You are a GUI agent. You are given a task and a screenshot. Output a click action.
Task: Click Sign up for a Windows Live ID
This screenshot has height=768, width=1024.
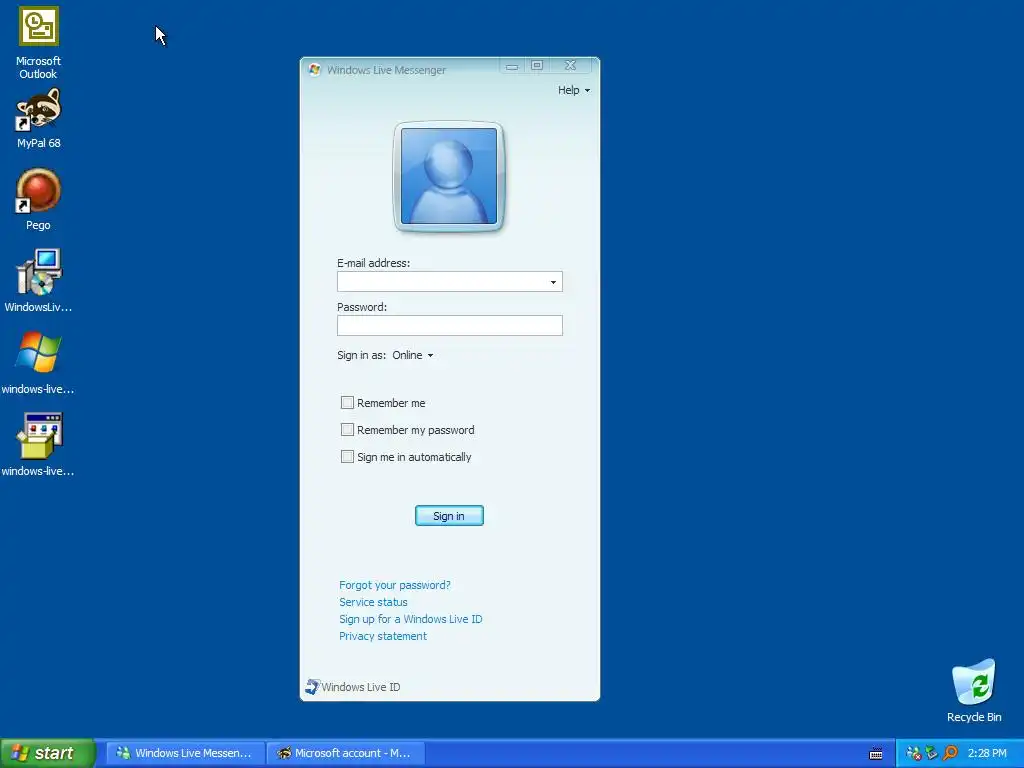(x=410, y=619)
